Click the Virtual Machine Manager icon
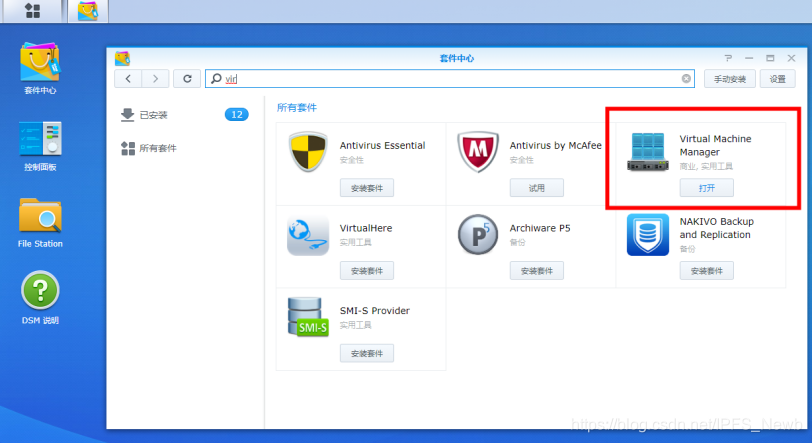Screen dimensions: 812x443 tap(647, 151)
